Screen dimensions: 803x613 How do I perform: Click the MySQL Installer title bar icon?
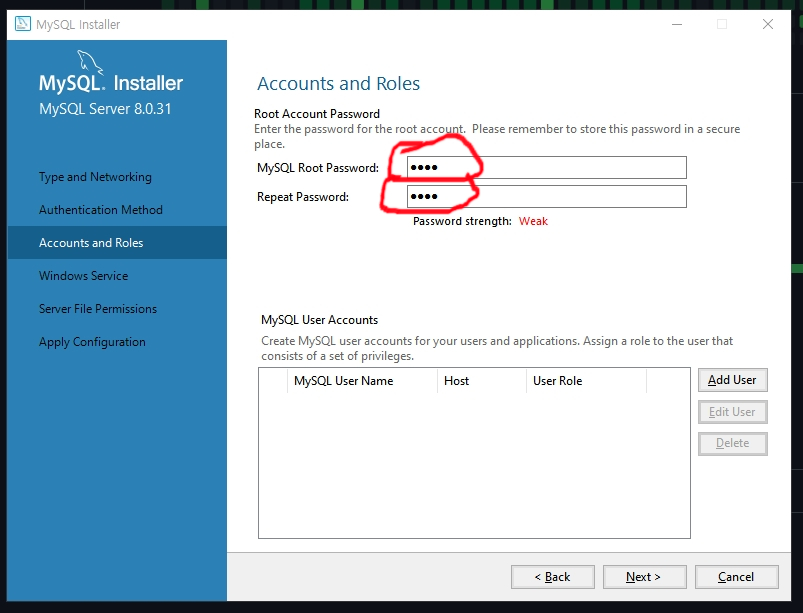point(23,24)
